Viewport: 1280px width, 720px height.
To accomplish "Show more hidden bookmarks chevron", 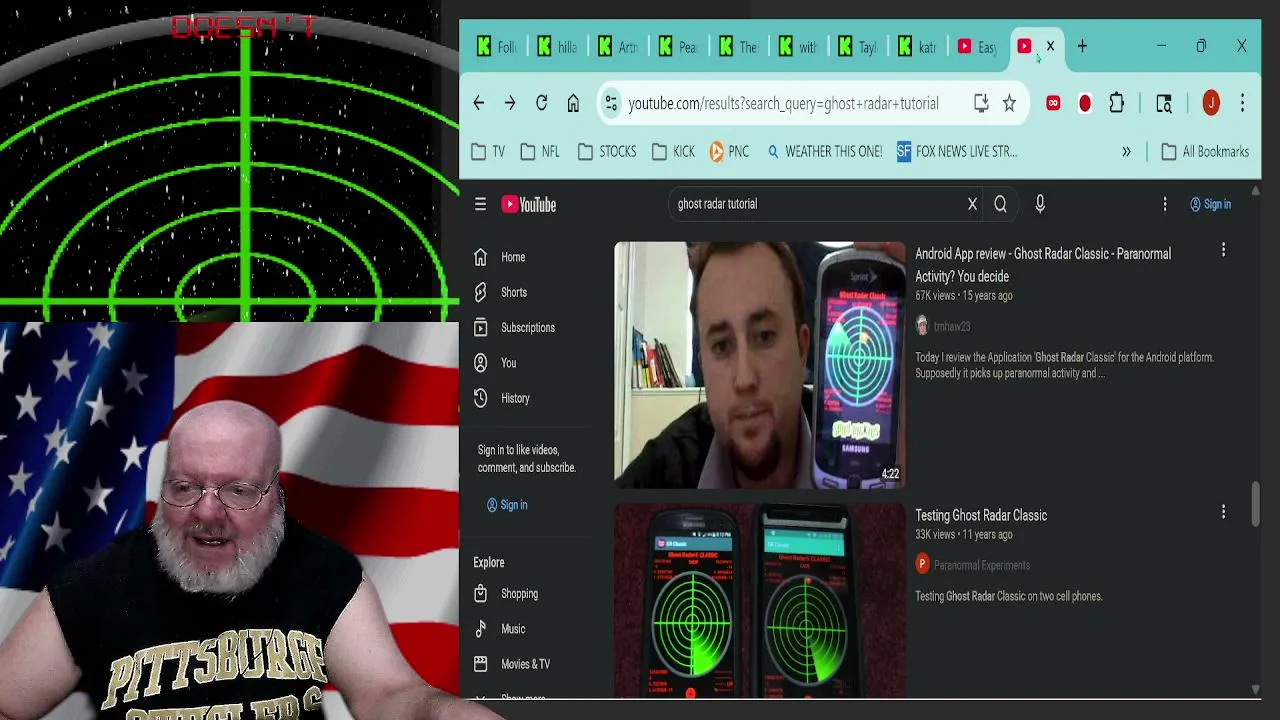I will (x=1126, y=152).
